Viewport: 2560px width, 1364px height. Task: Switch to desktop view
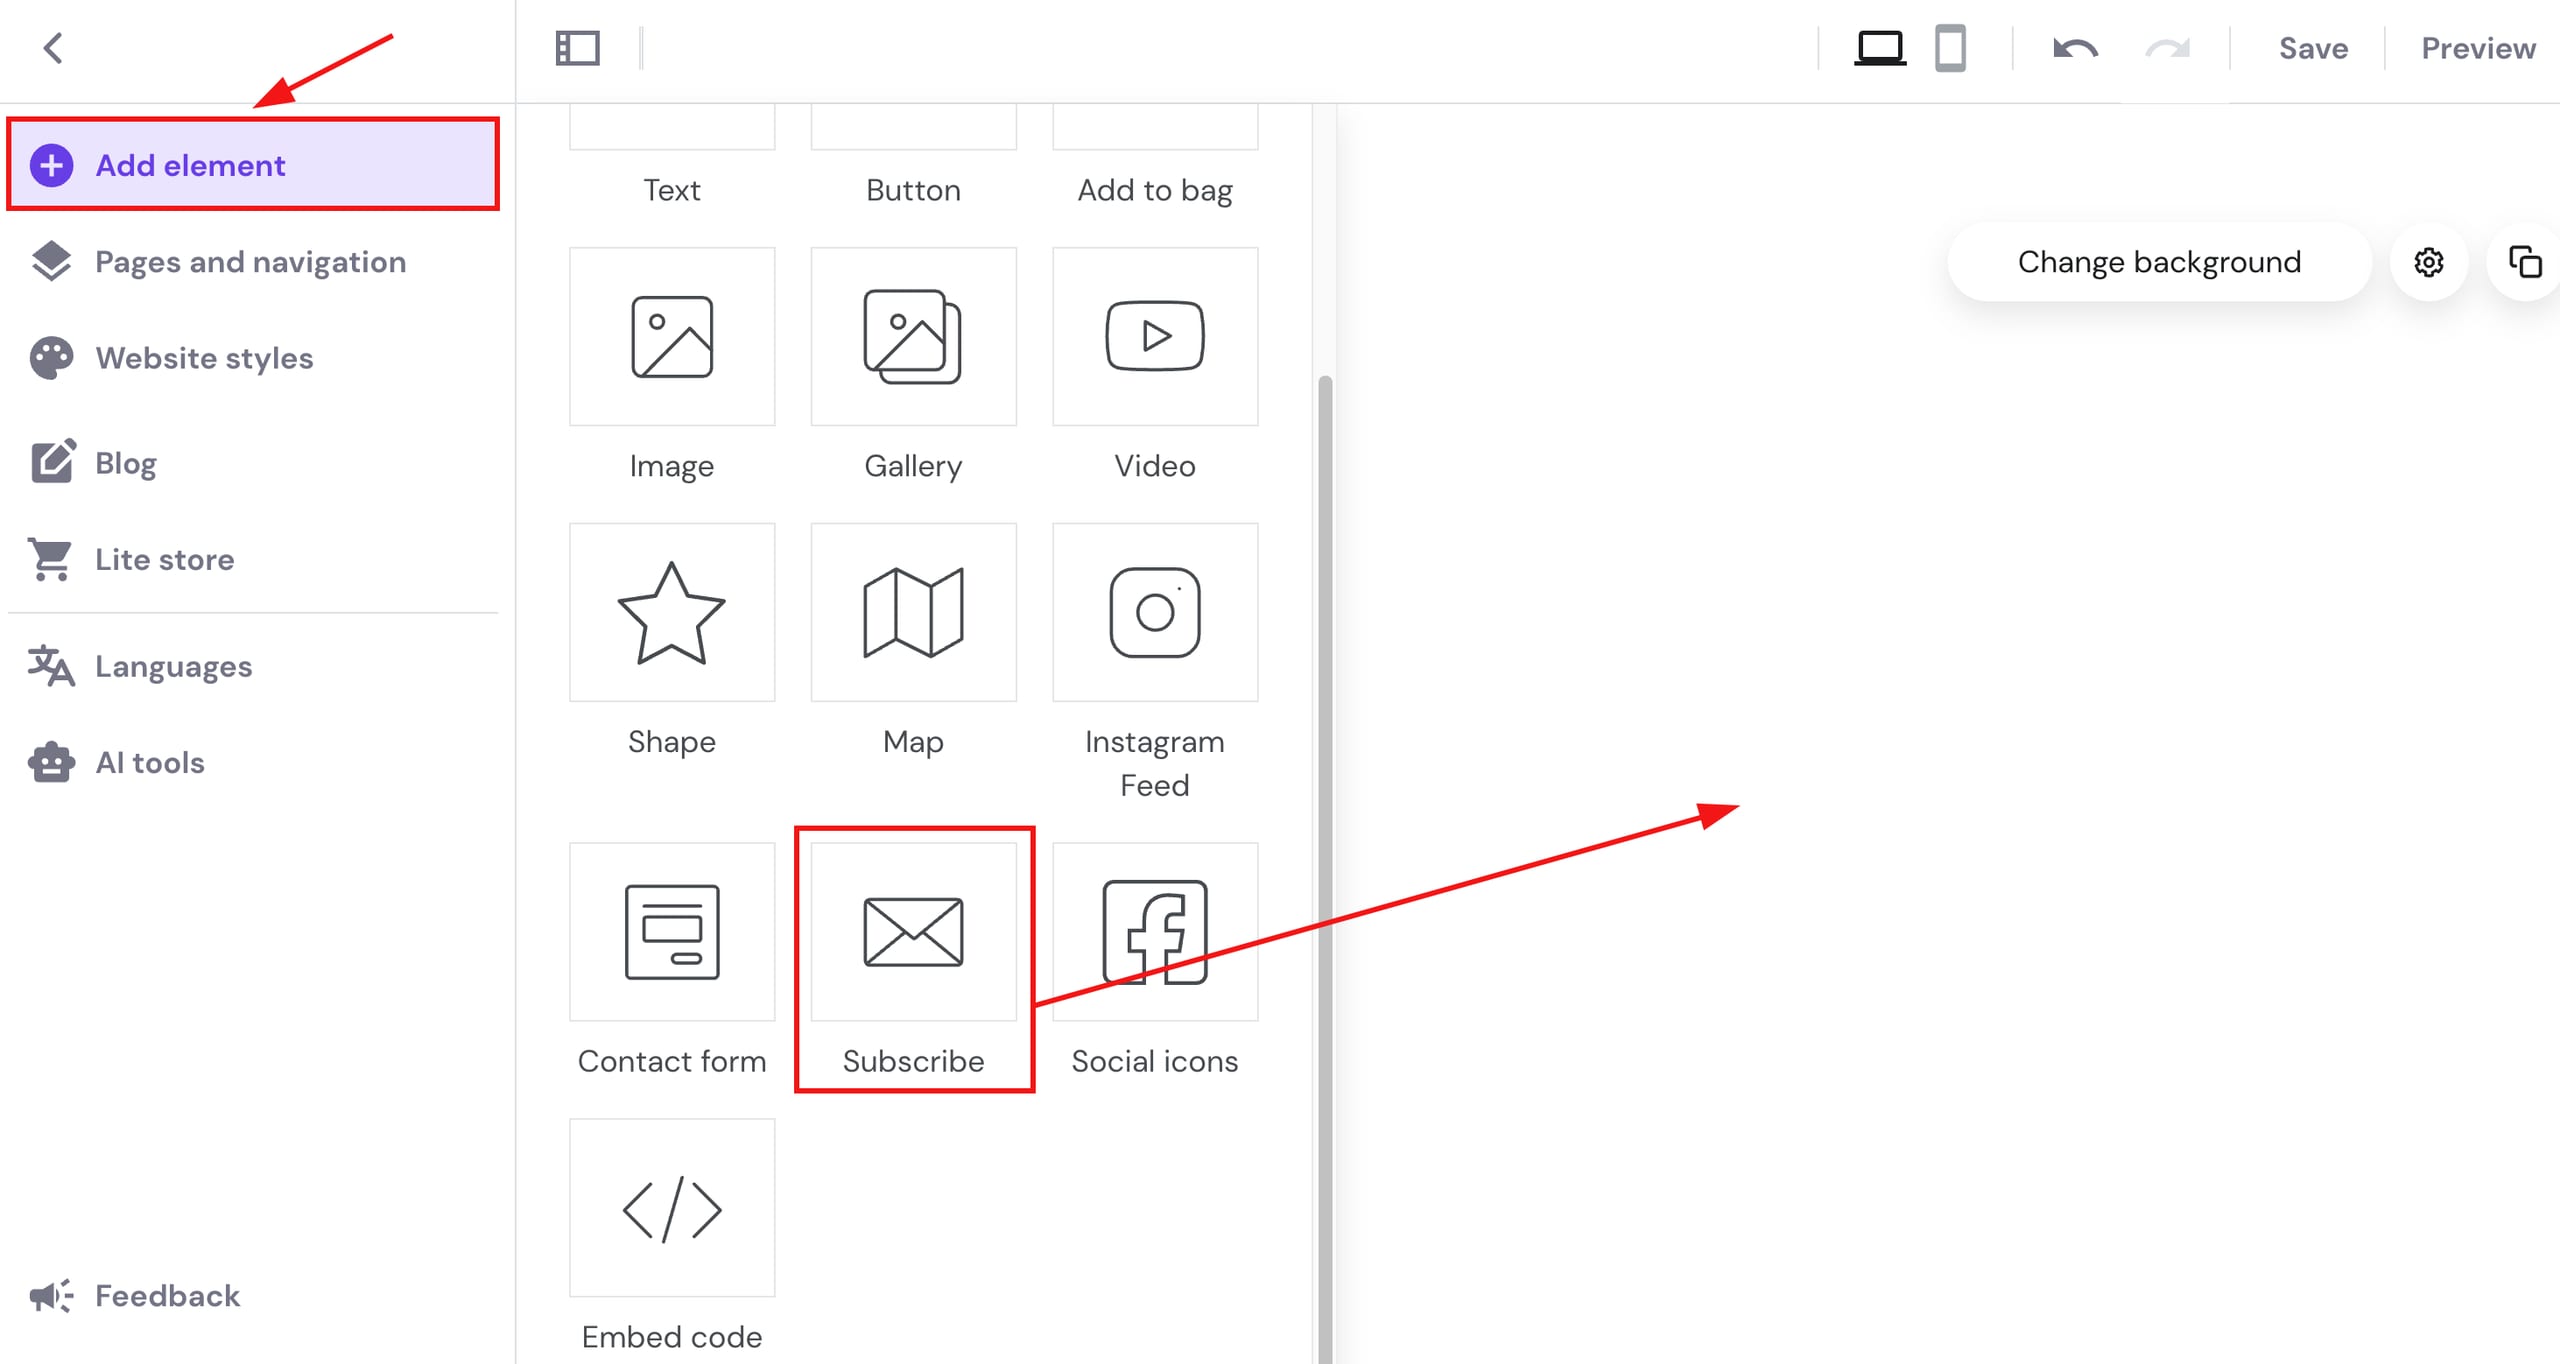pyautogui.click(x=1880, y=48)
